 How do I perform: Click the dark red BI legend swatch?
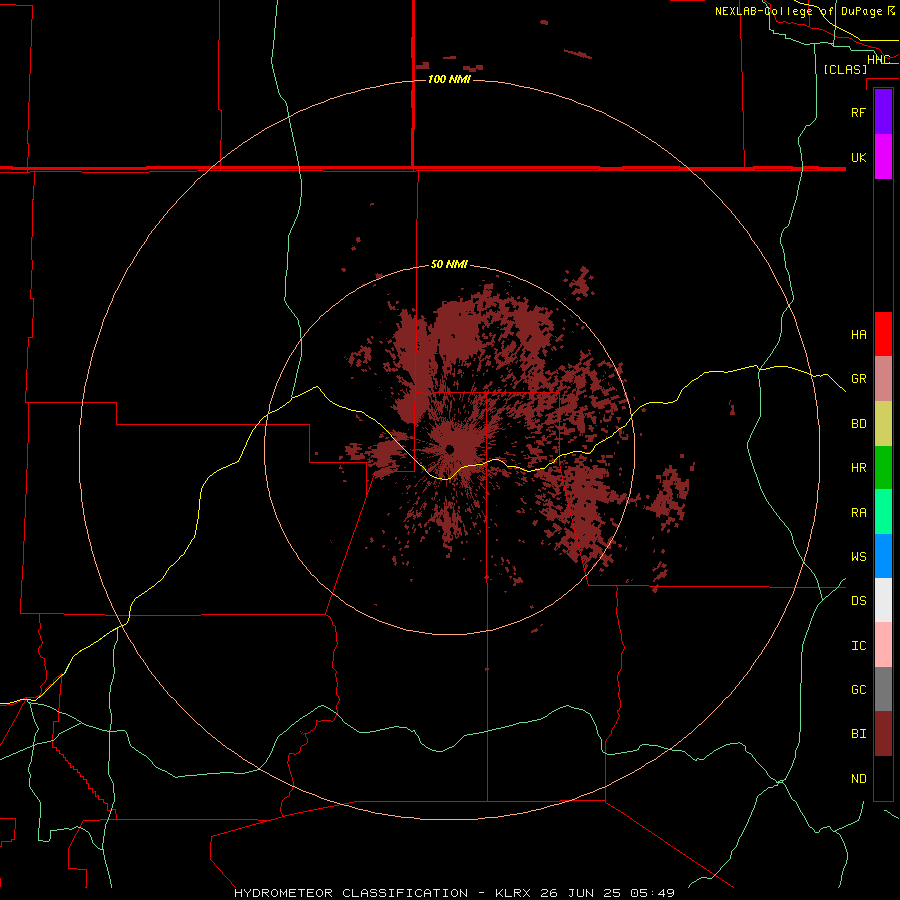883,734
